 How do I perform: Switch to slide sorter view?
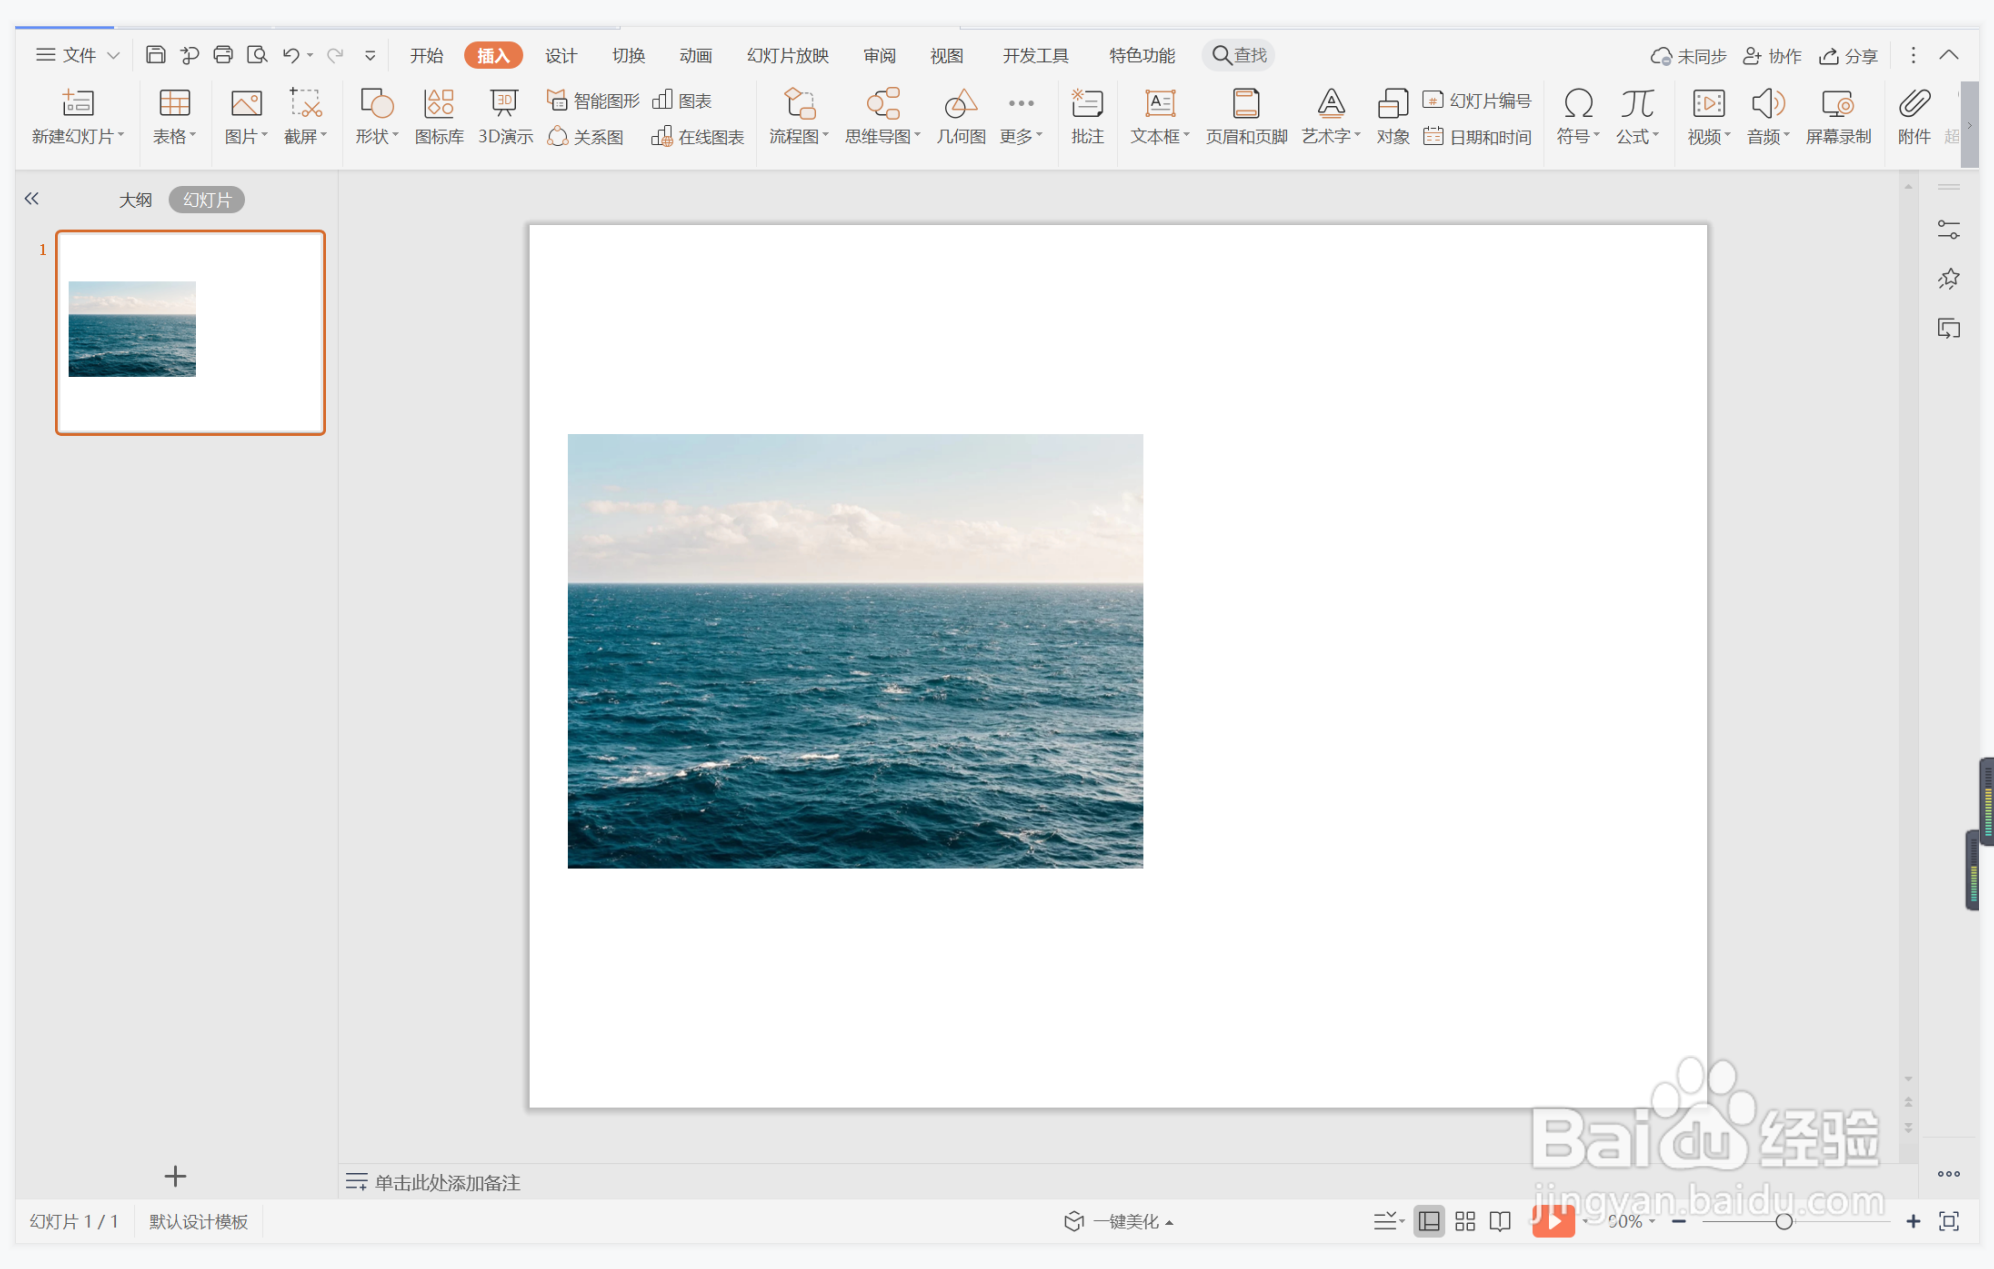[x=1465, y=1221]
